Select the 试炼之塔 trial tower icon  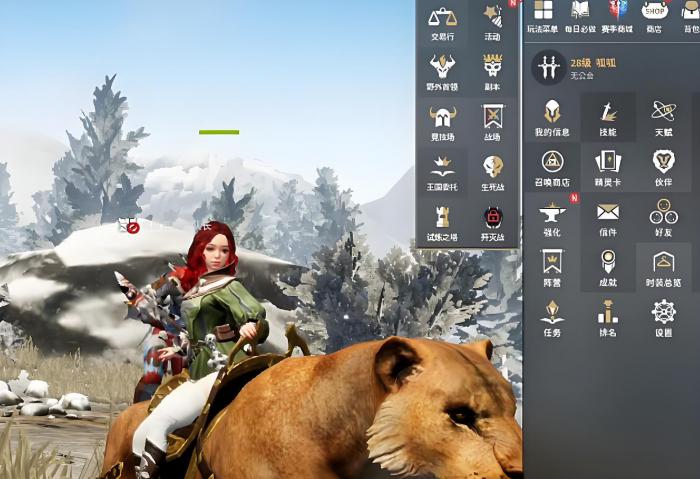(442, 222)
